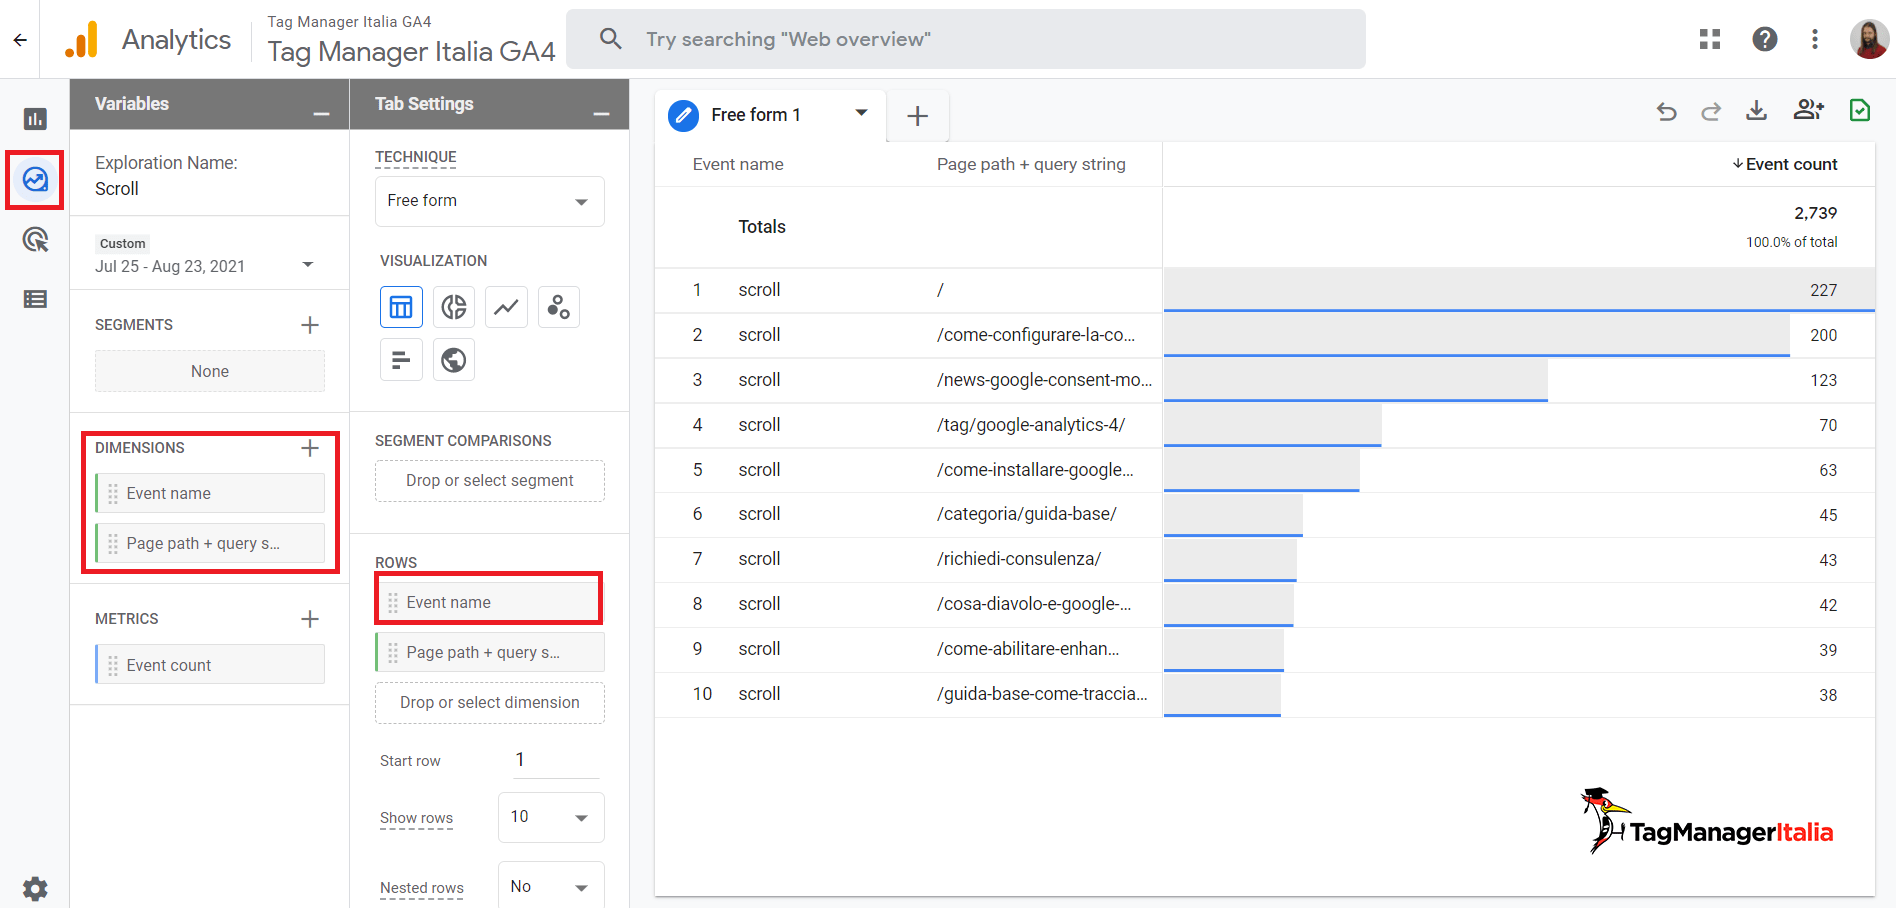Click the None segment placeholder

(210, 371)
